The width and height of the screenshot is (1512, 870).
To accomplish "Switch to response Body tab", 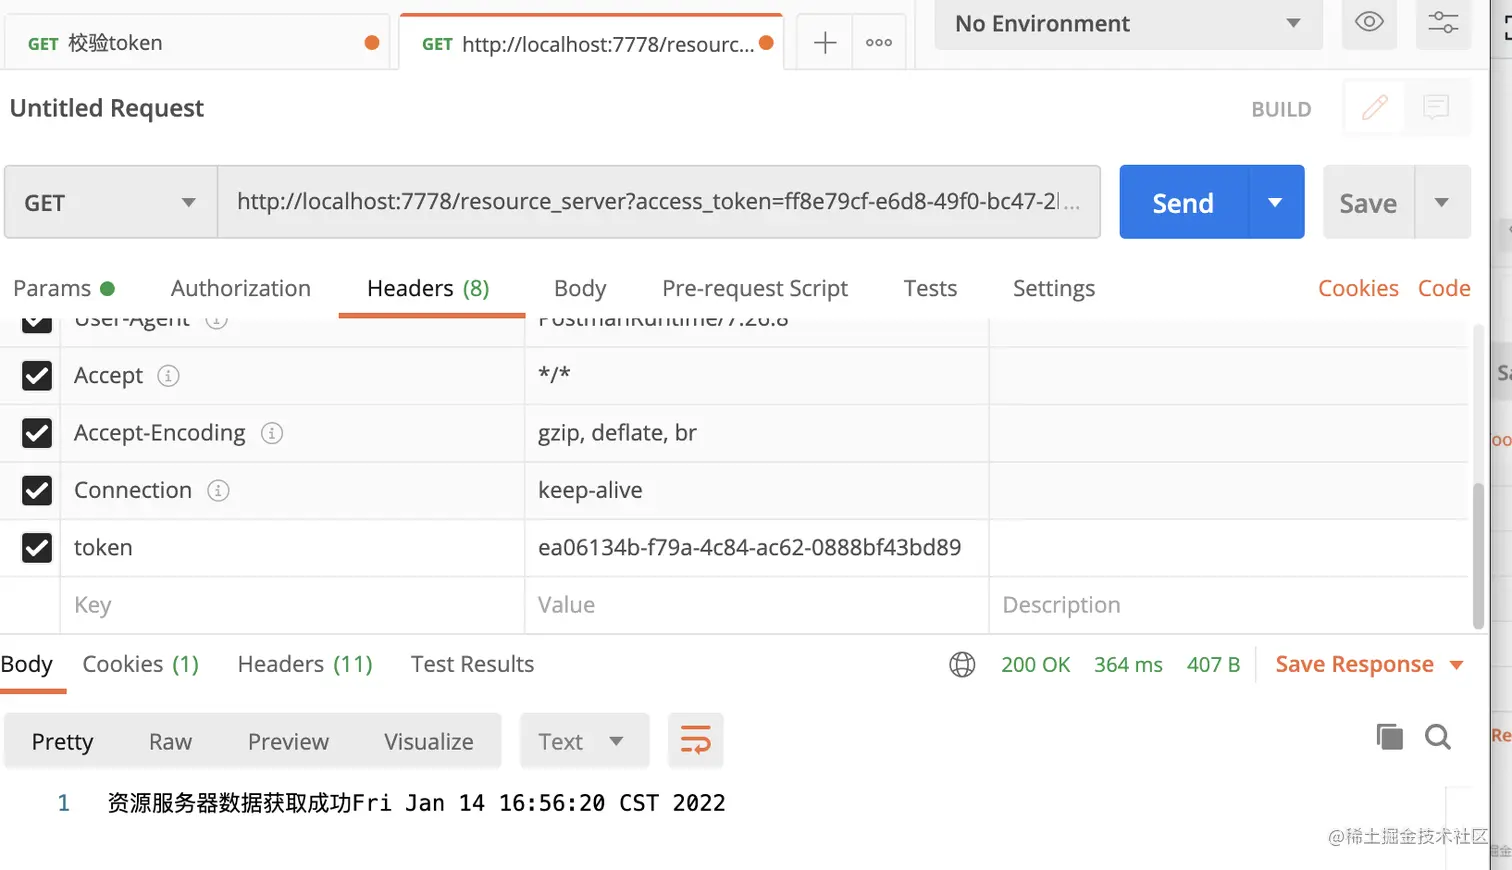I will [27, 664].
